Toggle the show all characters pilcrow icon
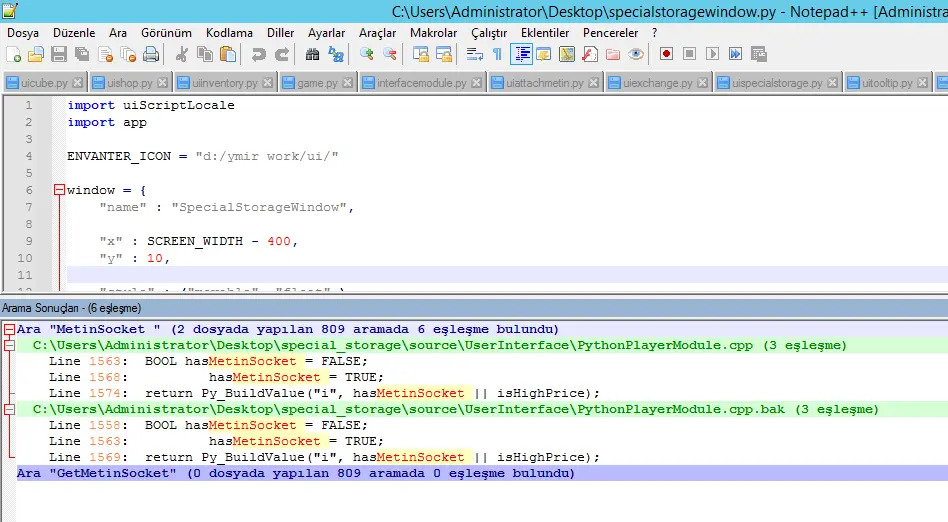 point(497,54)
